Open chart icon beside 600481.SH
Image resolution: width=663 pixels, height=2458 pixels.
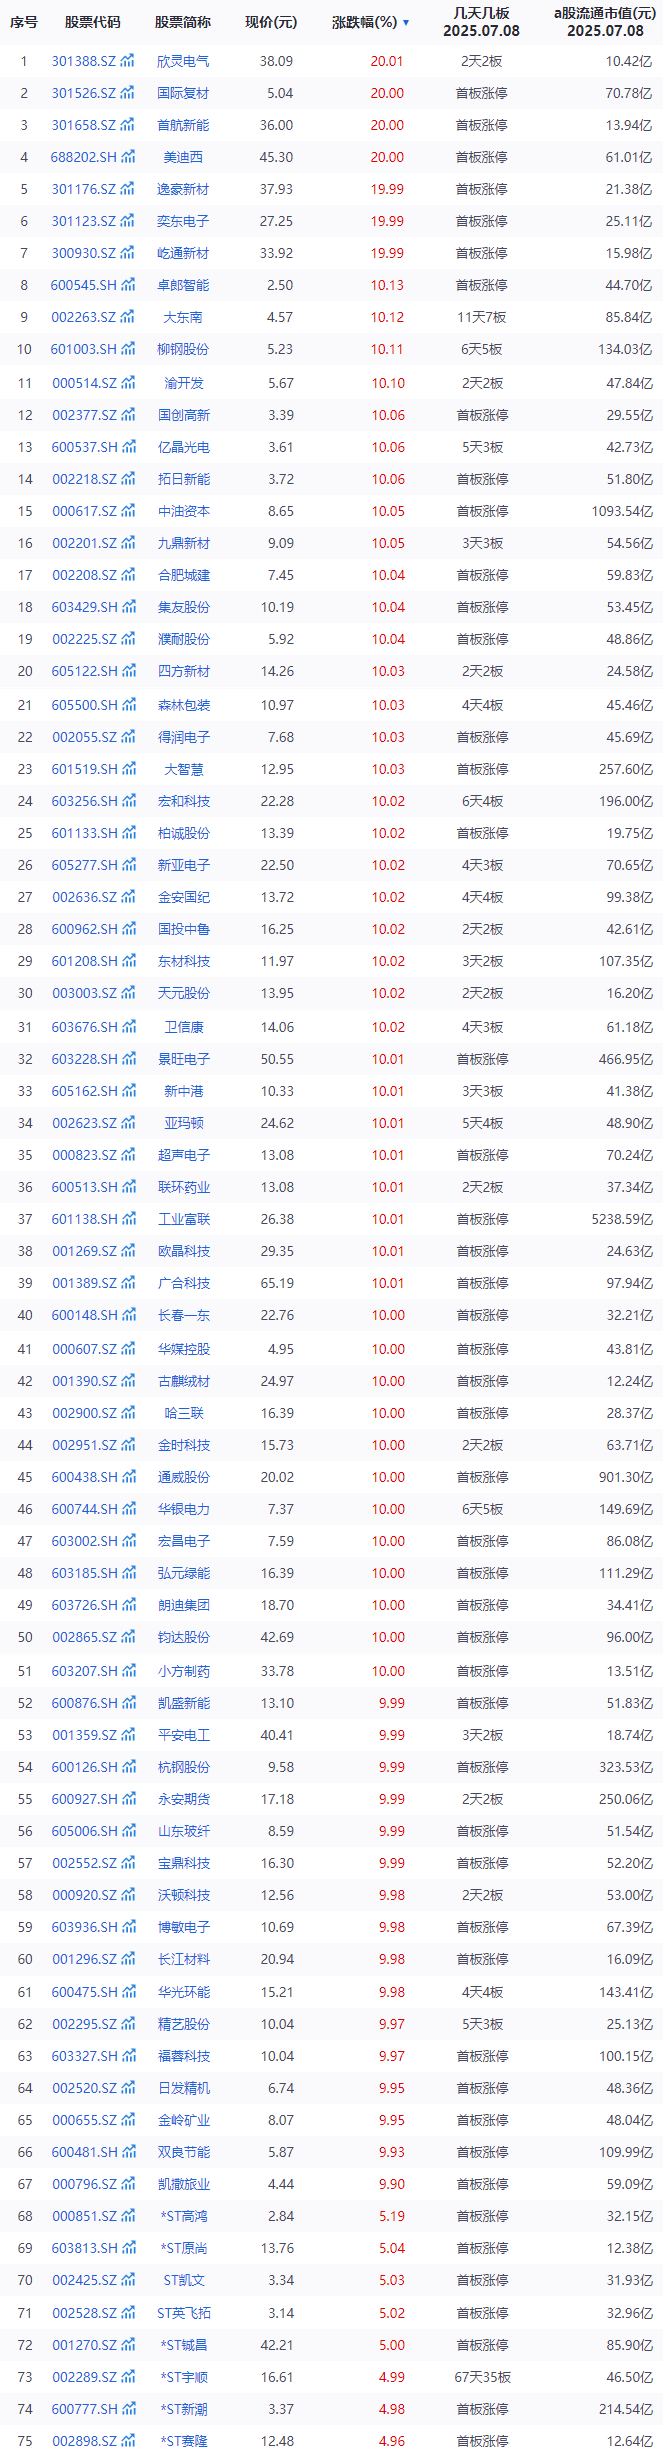click(x=128, y=2152)
